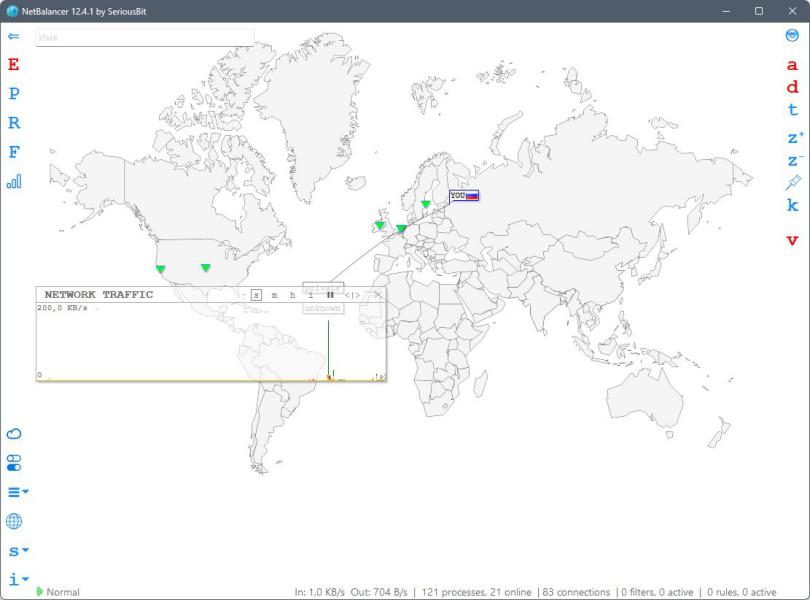
Task: Open the red E sidebar icon
Action: [13, 65]
